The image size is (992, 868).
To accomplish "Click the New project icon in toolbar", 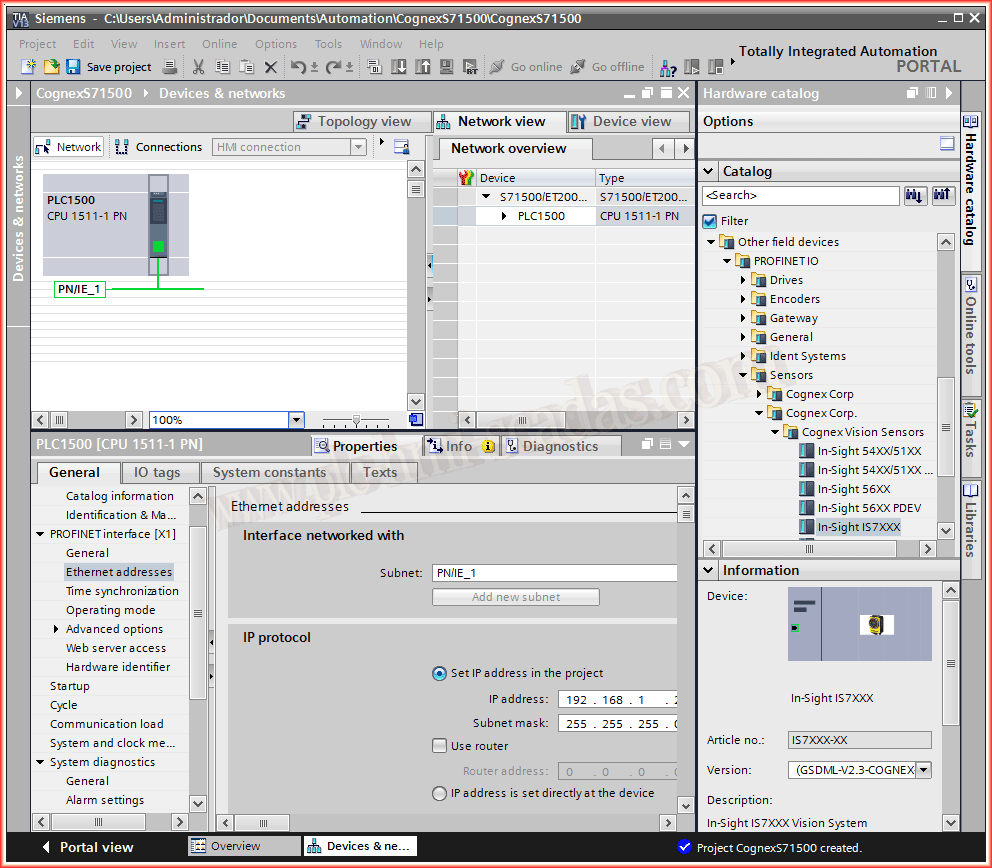I will (29, 67).
